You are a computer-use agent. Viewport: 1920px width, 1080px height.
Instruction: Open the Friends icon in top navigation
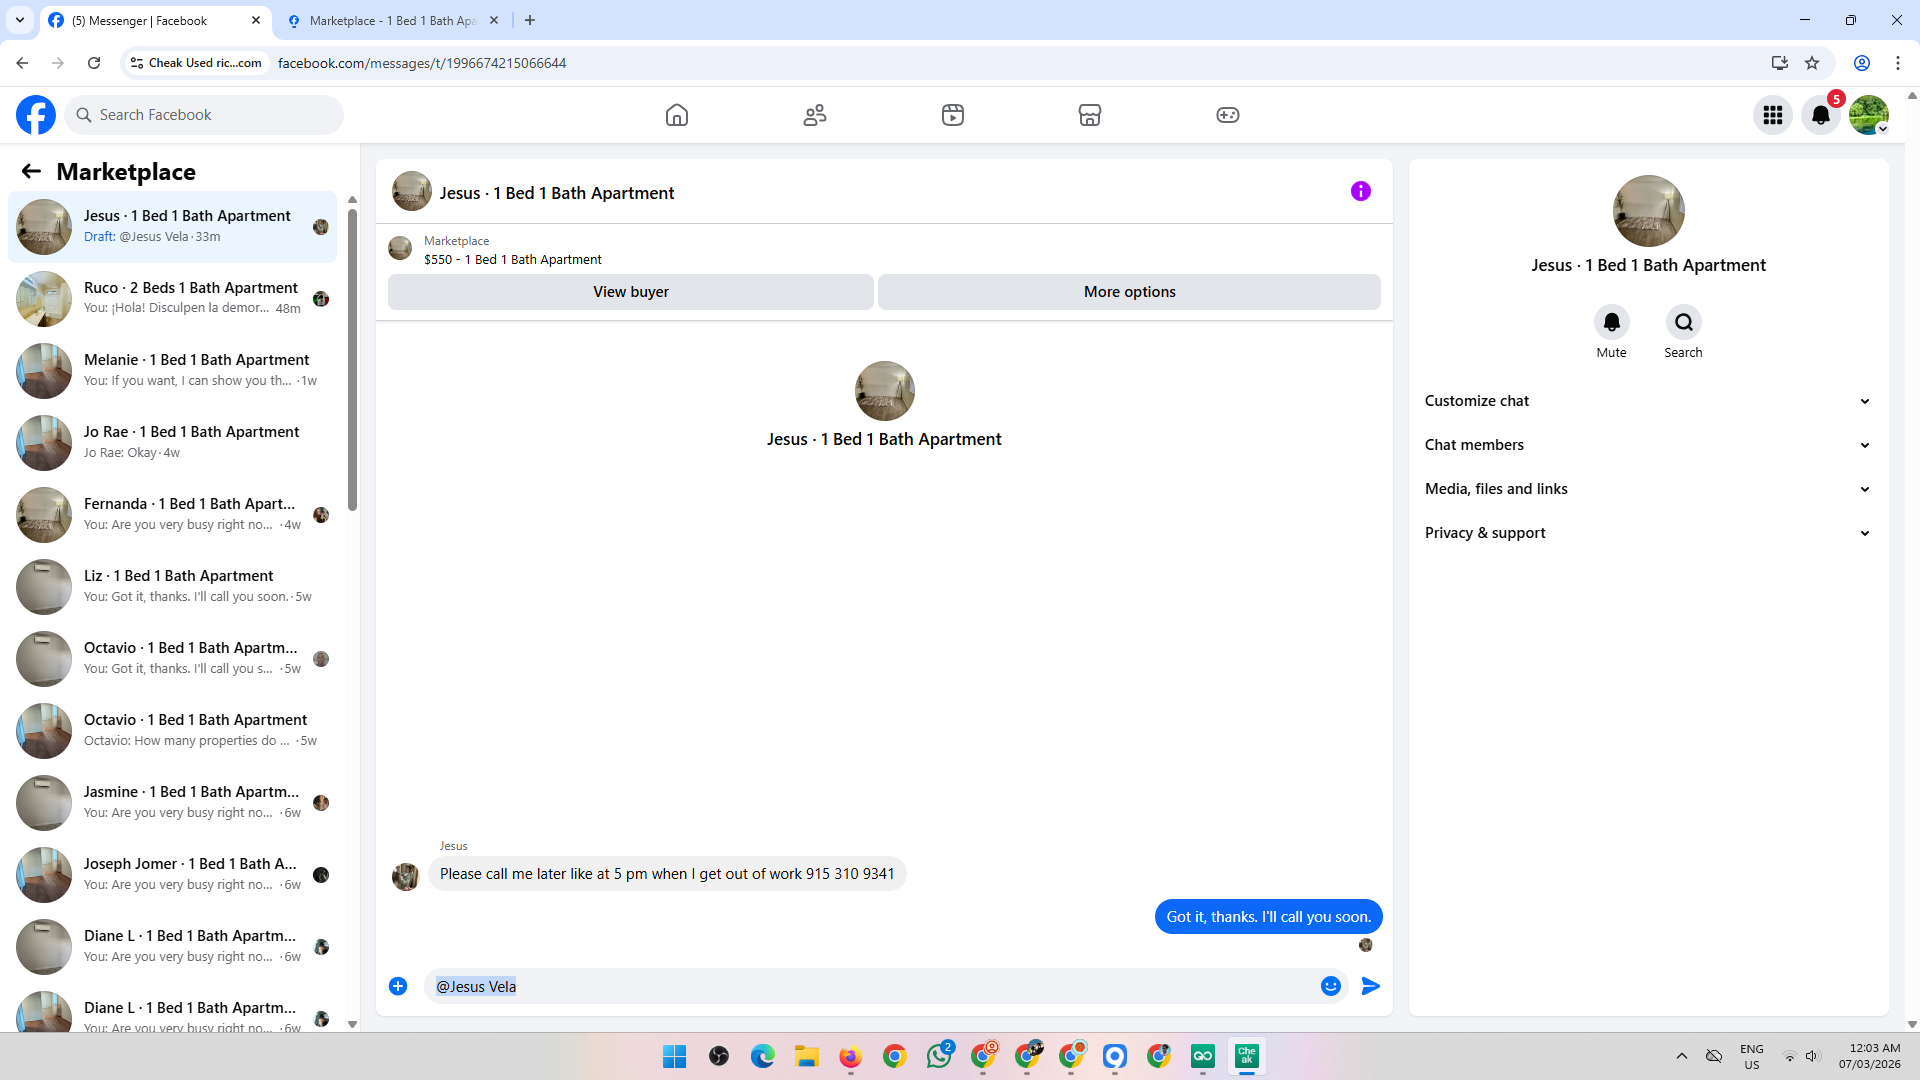pyautogui.click(x=815, y=115)
